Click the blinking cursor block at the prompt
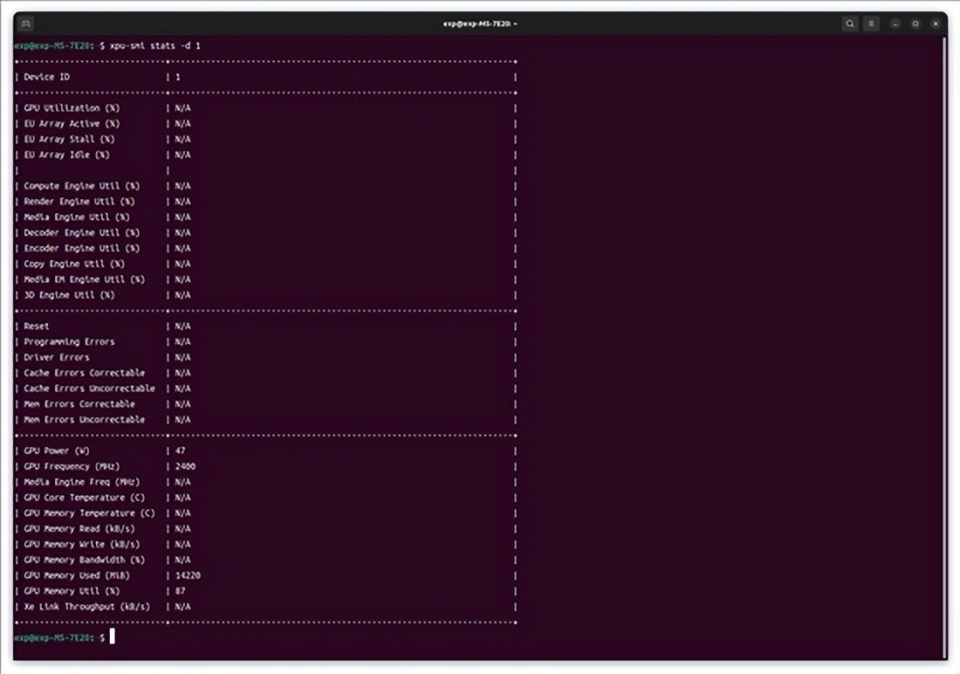The height and width of the screenshot is (674, 960). click(112, 637)
